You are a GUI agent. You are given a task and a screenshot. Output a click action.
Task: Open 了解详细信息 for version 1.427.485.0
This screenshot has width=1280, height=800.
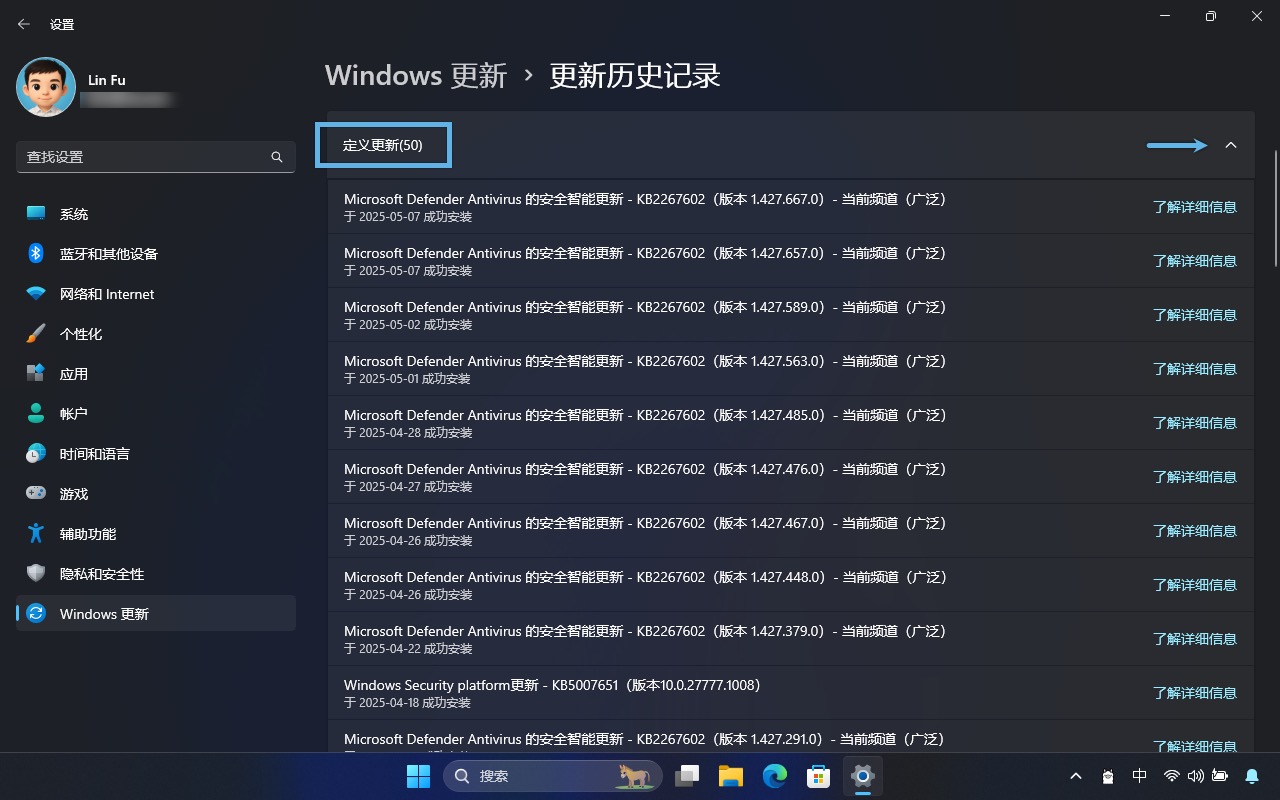click(x=1195, y=423)
